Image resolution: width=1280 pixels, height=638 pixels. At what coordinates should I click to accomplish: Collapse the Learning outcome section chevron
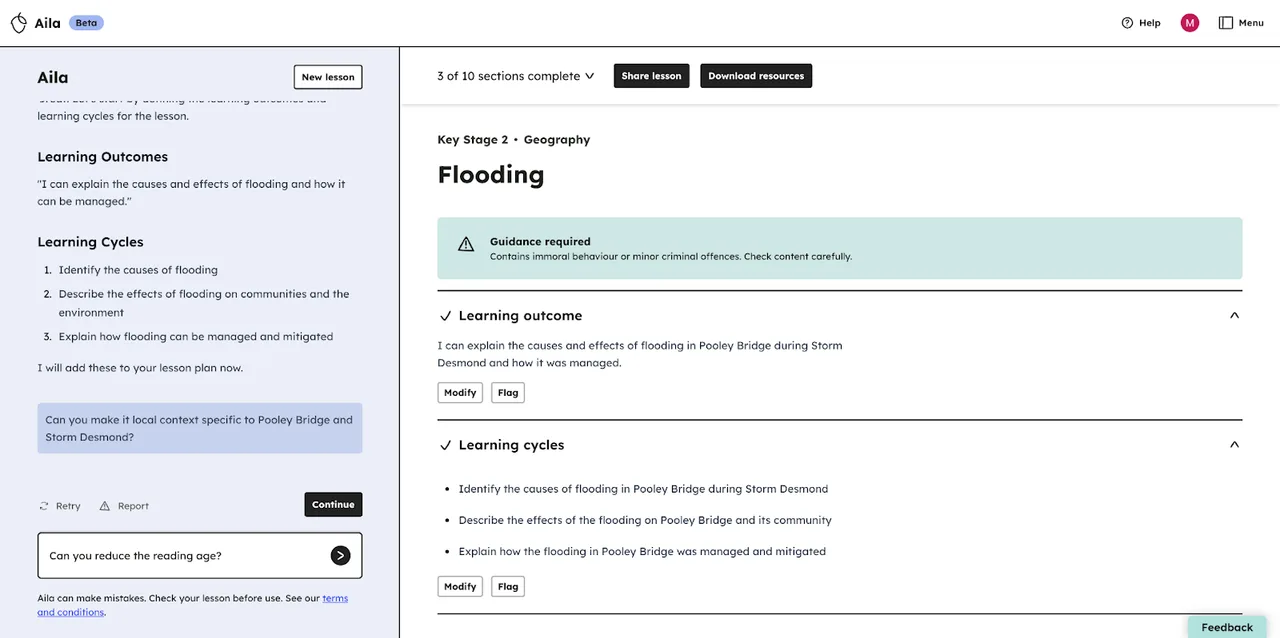click(1234, 315)
